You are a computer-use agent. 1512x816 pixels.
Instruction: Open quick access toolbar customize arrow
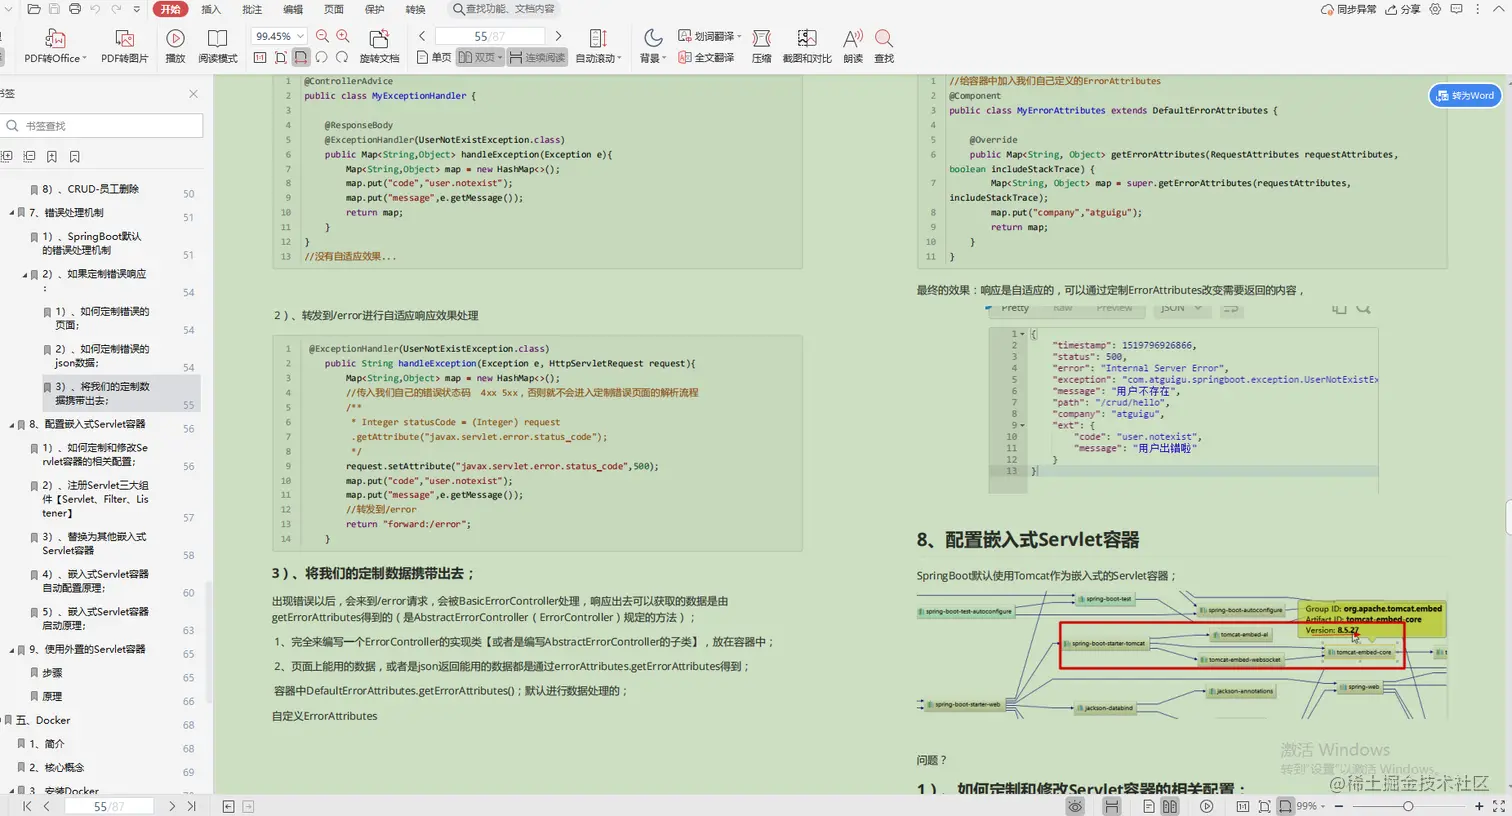(136, 9)
